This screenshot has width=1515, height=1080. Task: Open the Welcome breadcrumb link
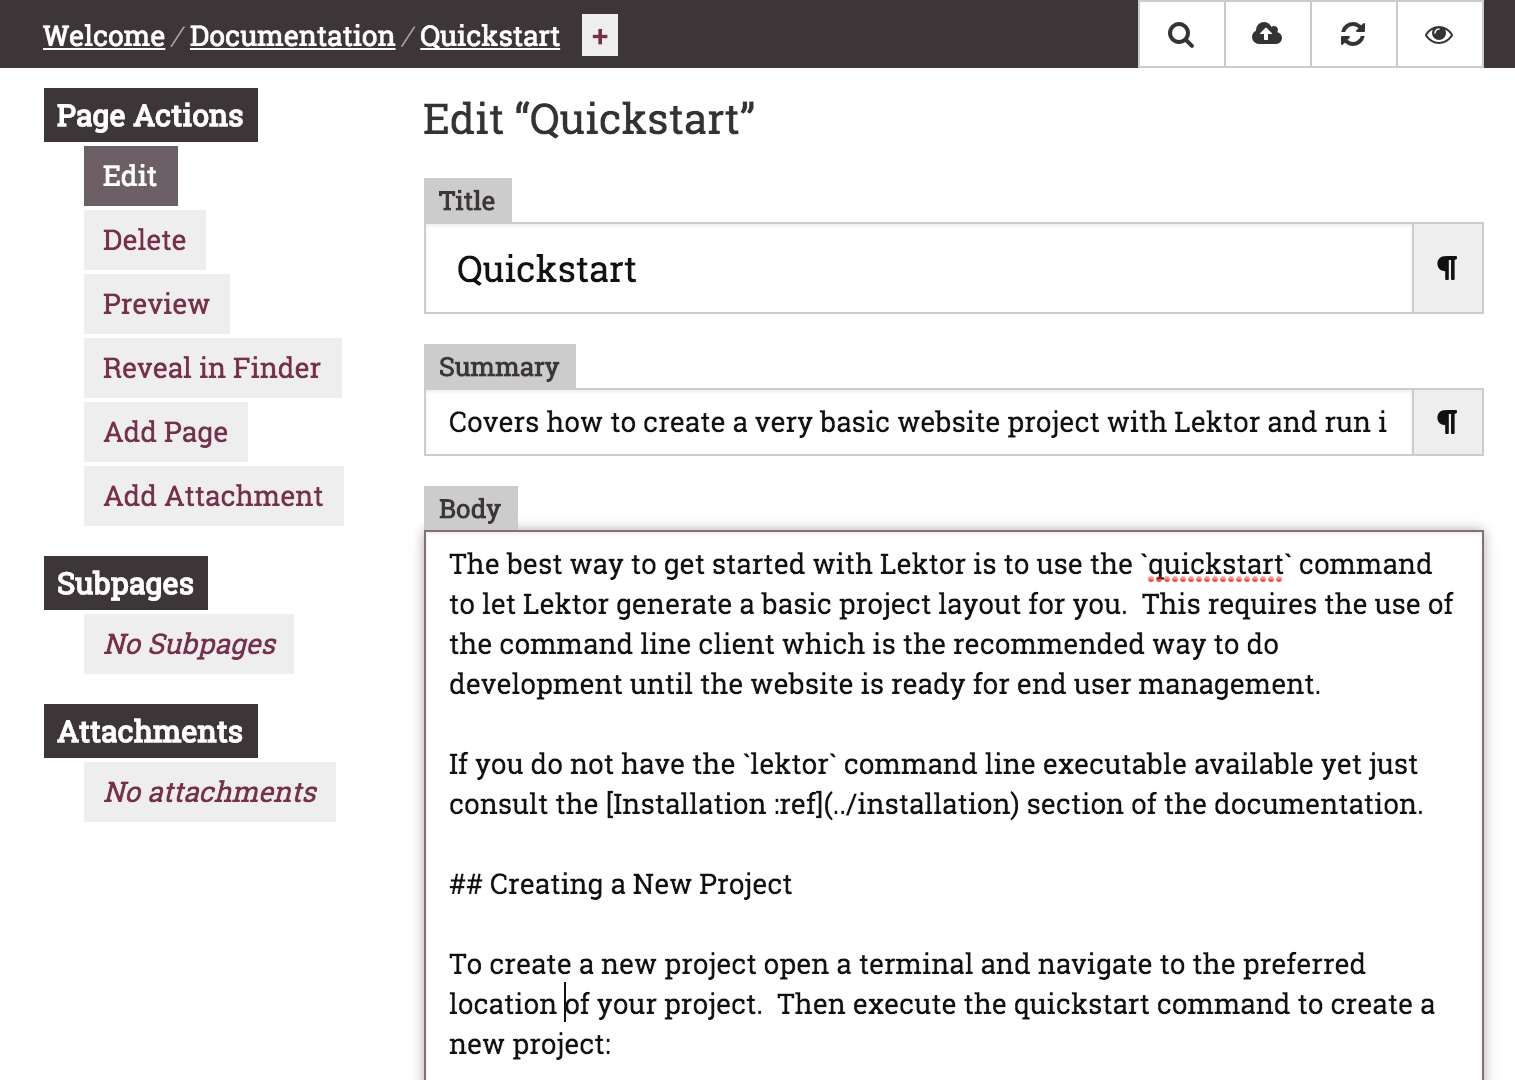click(x=104, y=36)
